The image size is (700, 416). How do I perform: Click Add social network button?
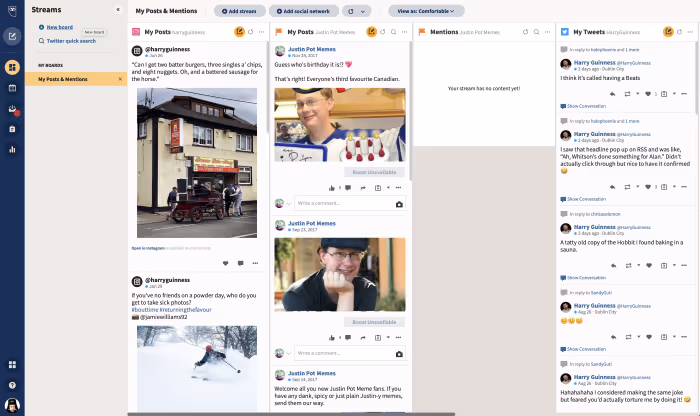pyautogui.click(x=304, y=11)
